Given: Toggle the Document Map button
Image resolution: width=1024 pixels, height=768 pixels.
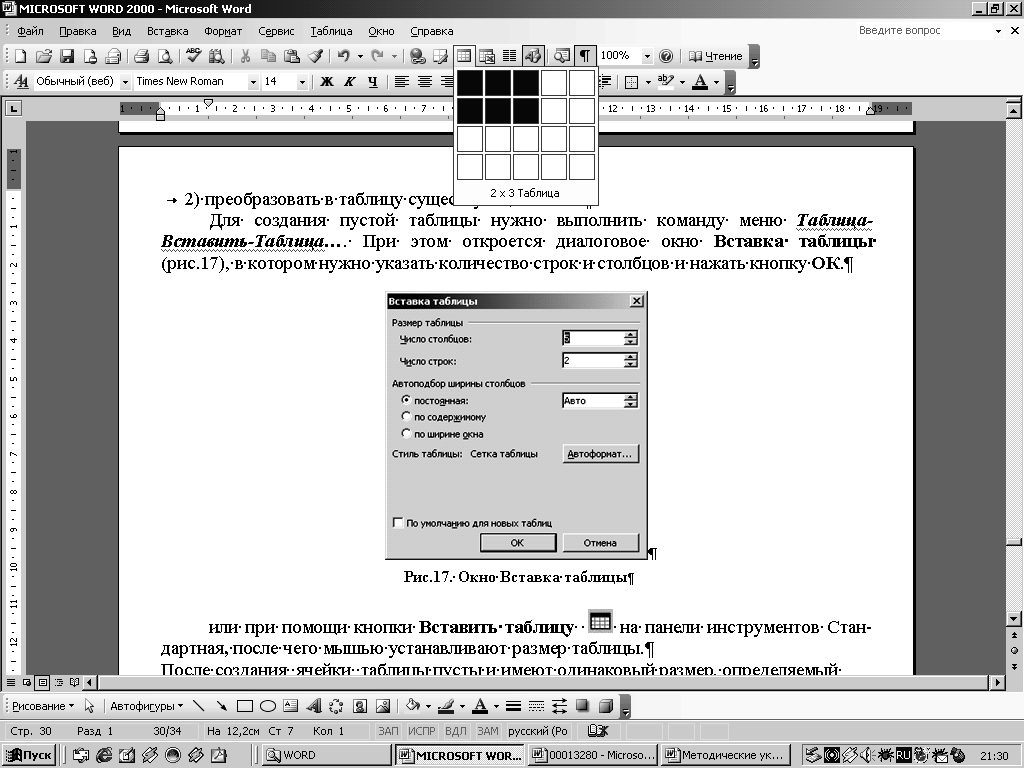Looking at the screenshot, I should [561, 56].
